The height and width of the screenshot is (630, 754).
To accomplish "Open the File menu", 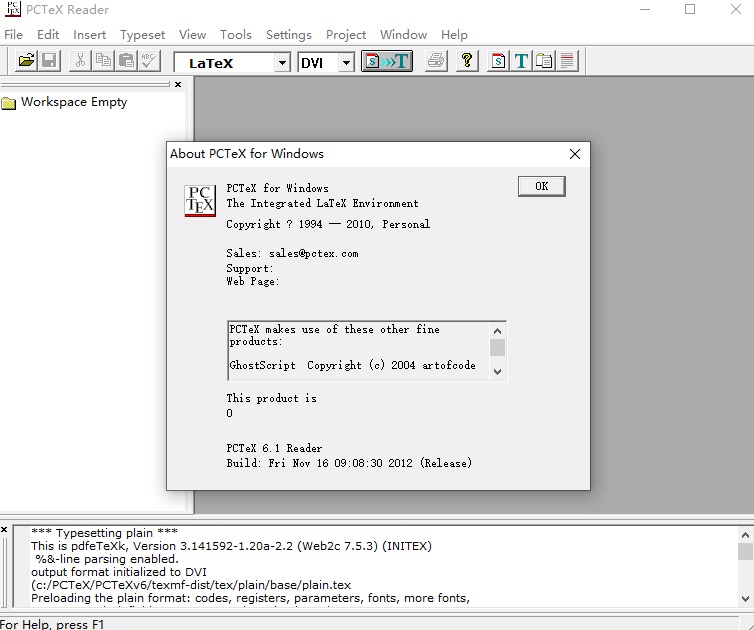I will [13, 35].
